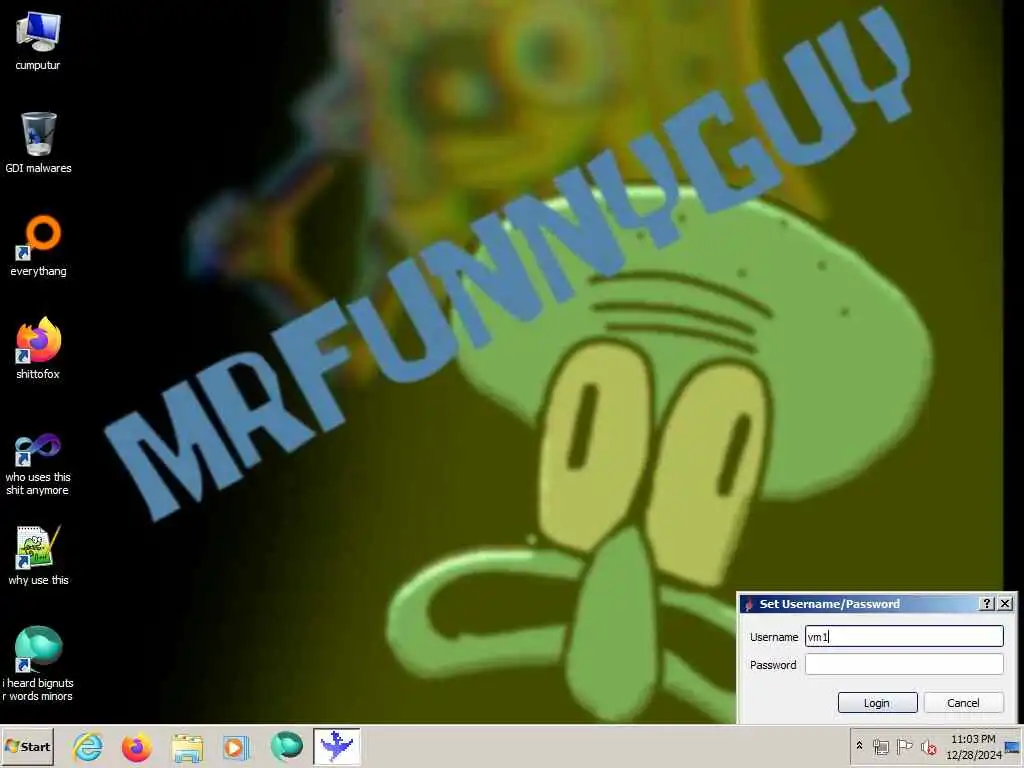Viewport: 1024px width, 768px height.
Task: Click the Login button
Action: 877,703
